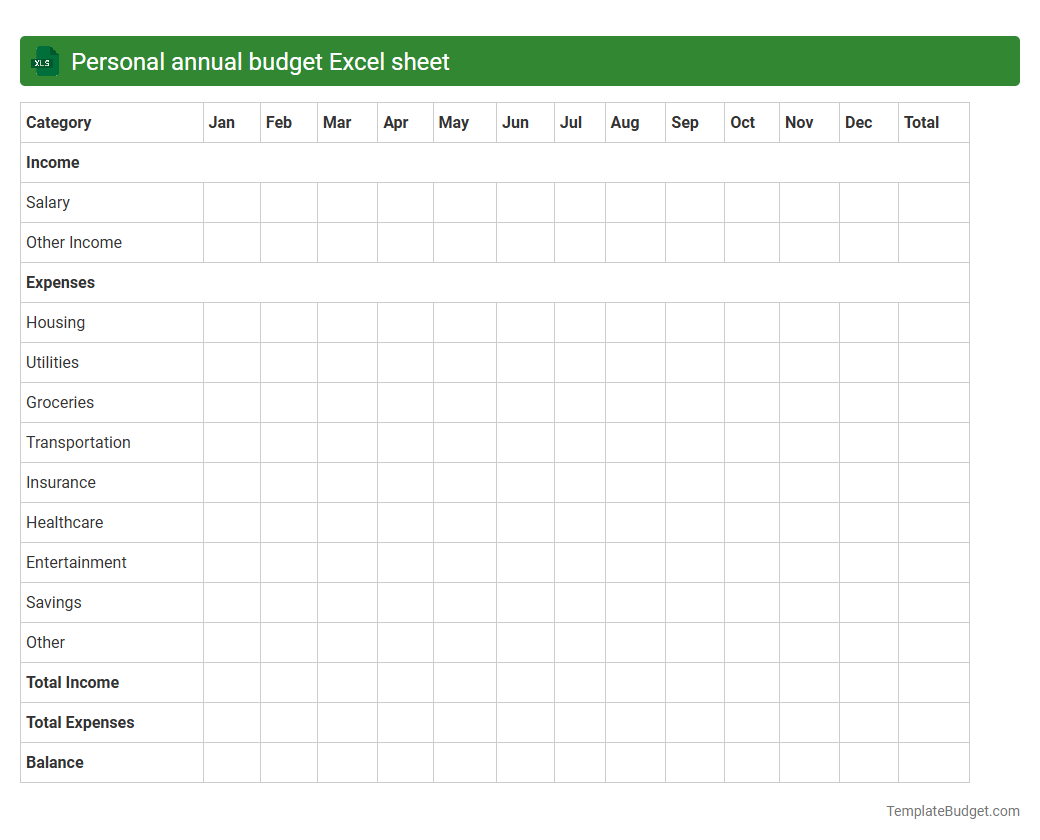The width and height of the screenshot is (1040, 840).
Task: Select the Salary row label
Action: tap(47, 202)
